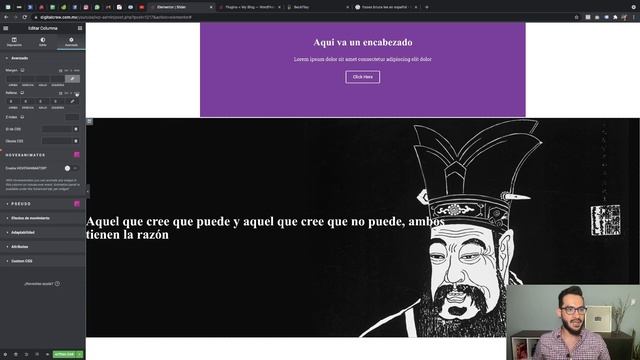
Task: Open the Navigator layers icon
Action: [x=16, y=354]
